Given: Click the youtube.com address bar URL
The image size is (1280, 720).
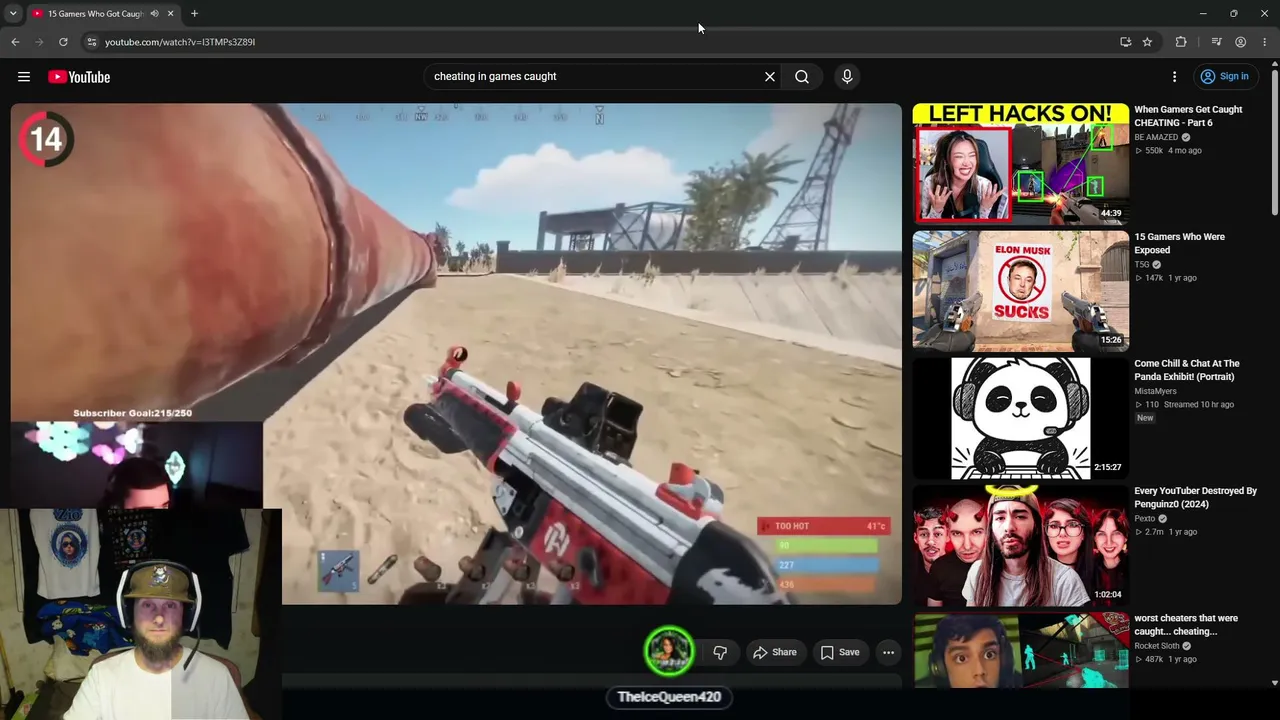Looking at the screenshot, I should pos(180,42).
